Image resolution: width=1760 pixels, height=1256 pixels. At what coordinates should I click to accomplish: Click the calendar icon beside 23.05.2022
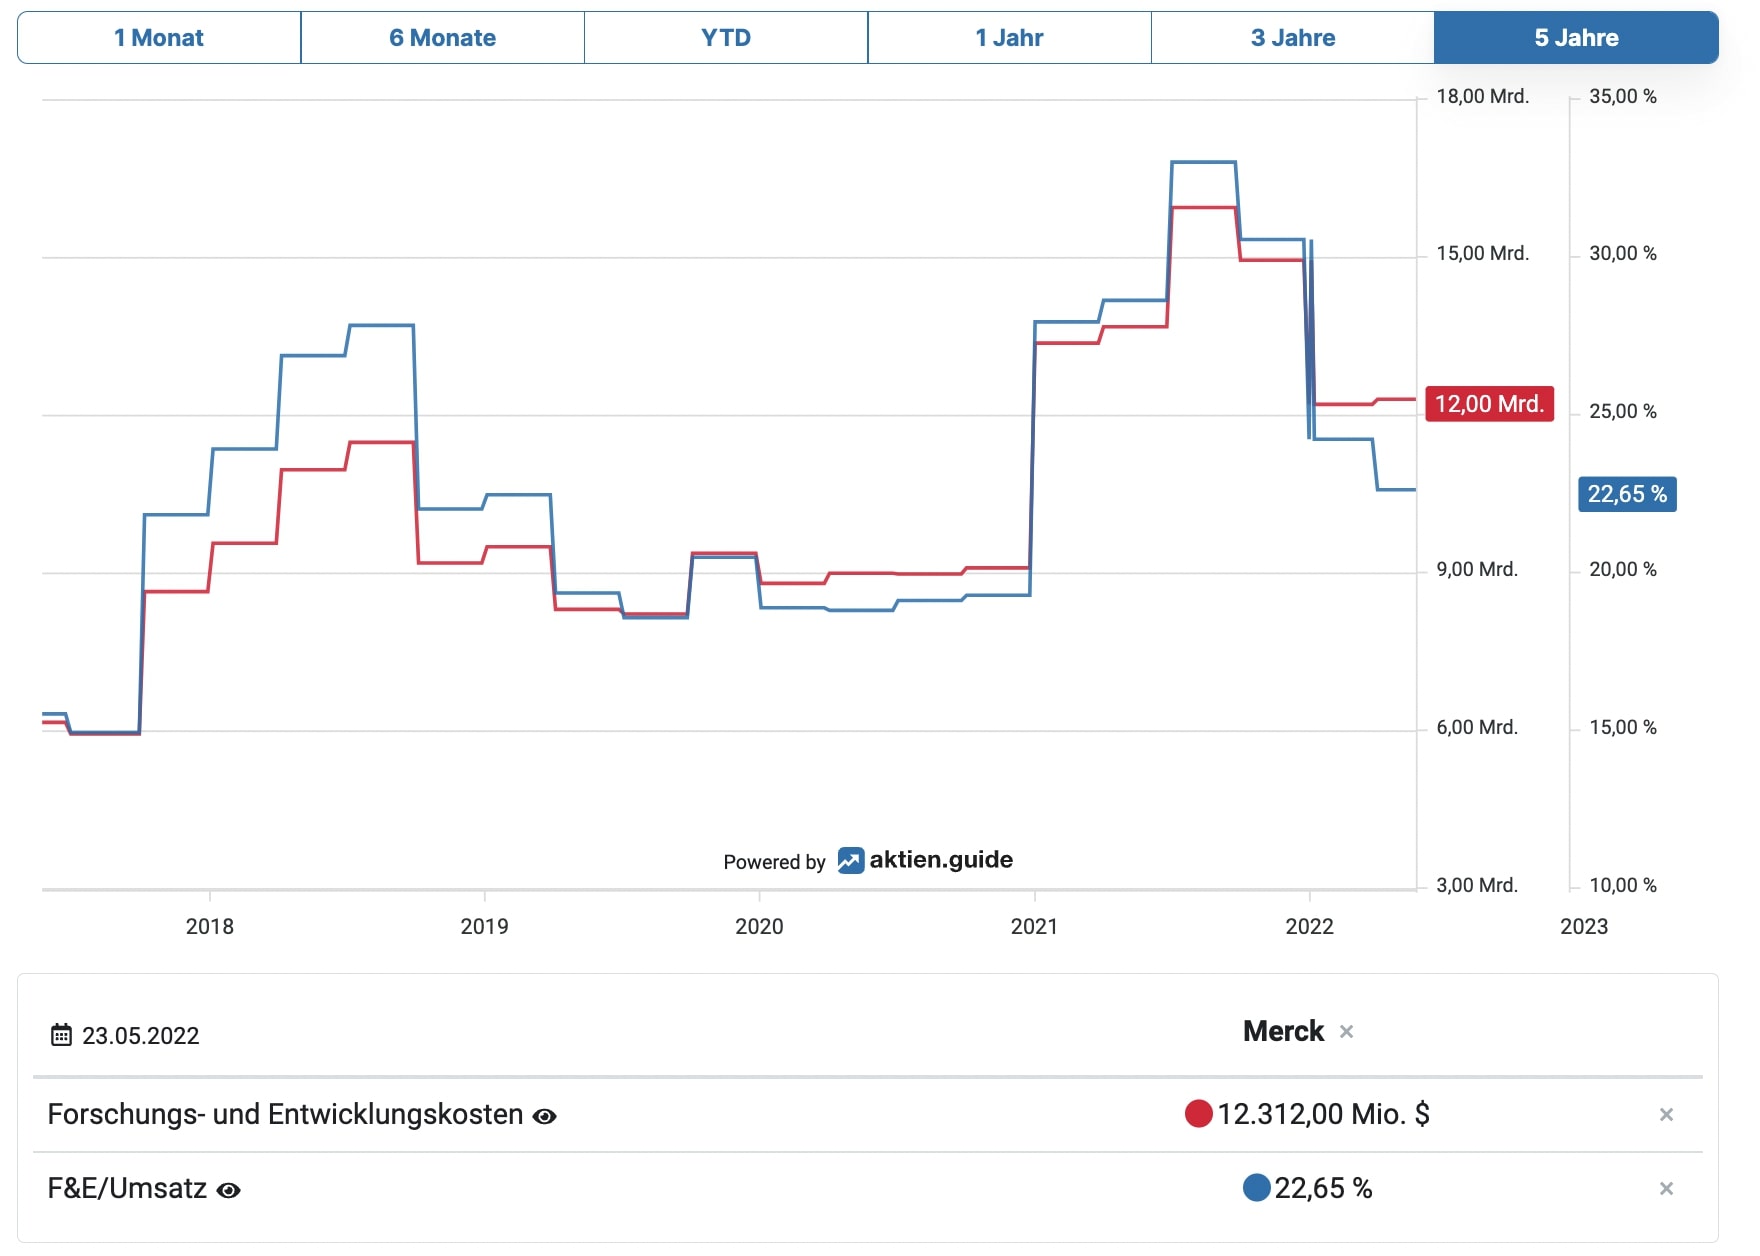(x=61, y=1035)
